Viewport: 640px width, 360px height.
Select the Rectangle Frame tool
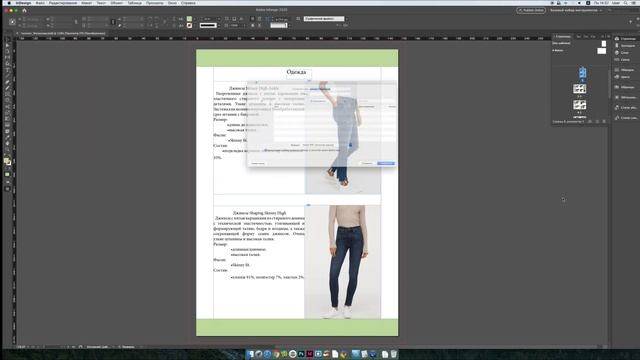pos(7,94)
